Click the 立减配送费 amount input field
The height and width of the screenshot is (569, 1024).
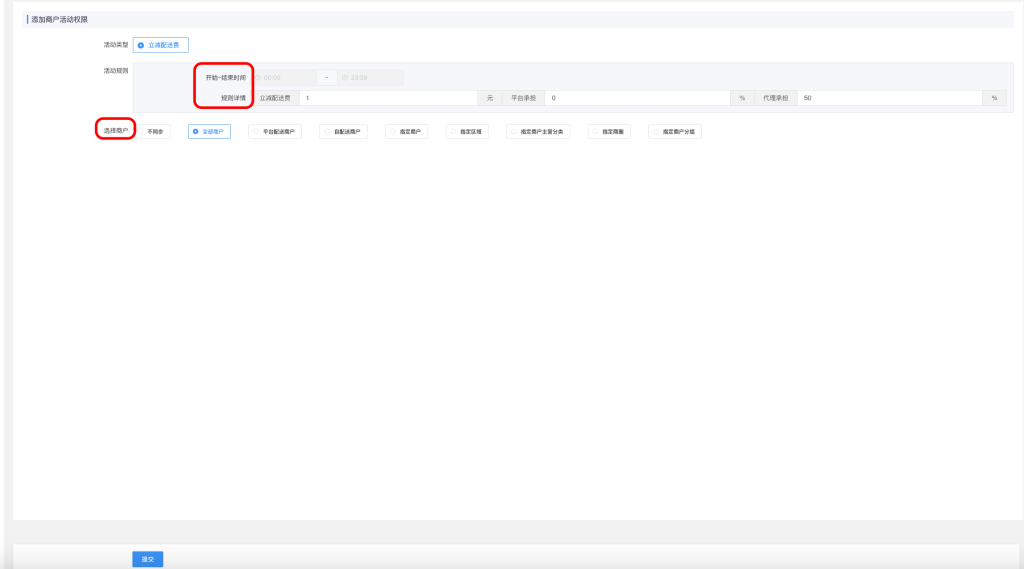[388, 98]
